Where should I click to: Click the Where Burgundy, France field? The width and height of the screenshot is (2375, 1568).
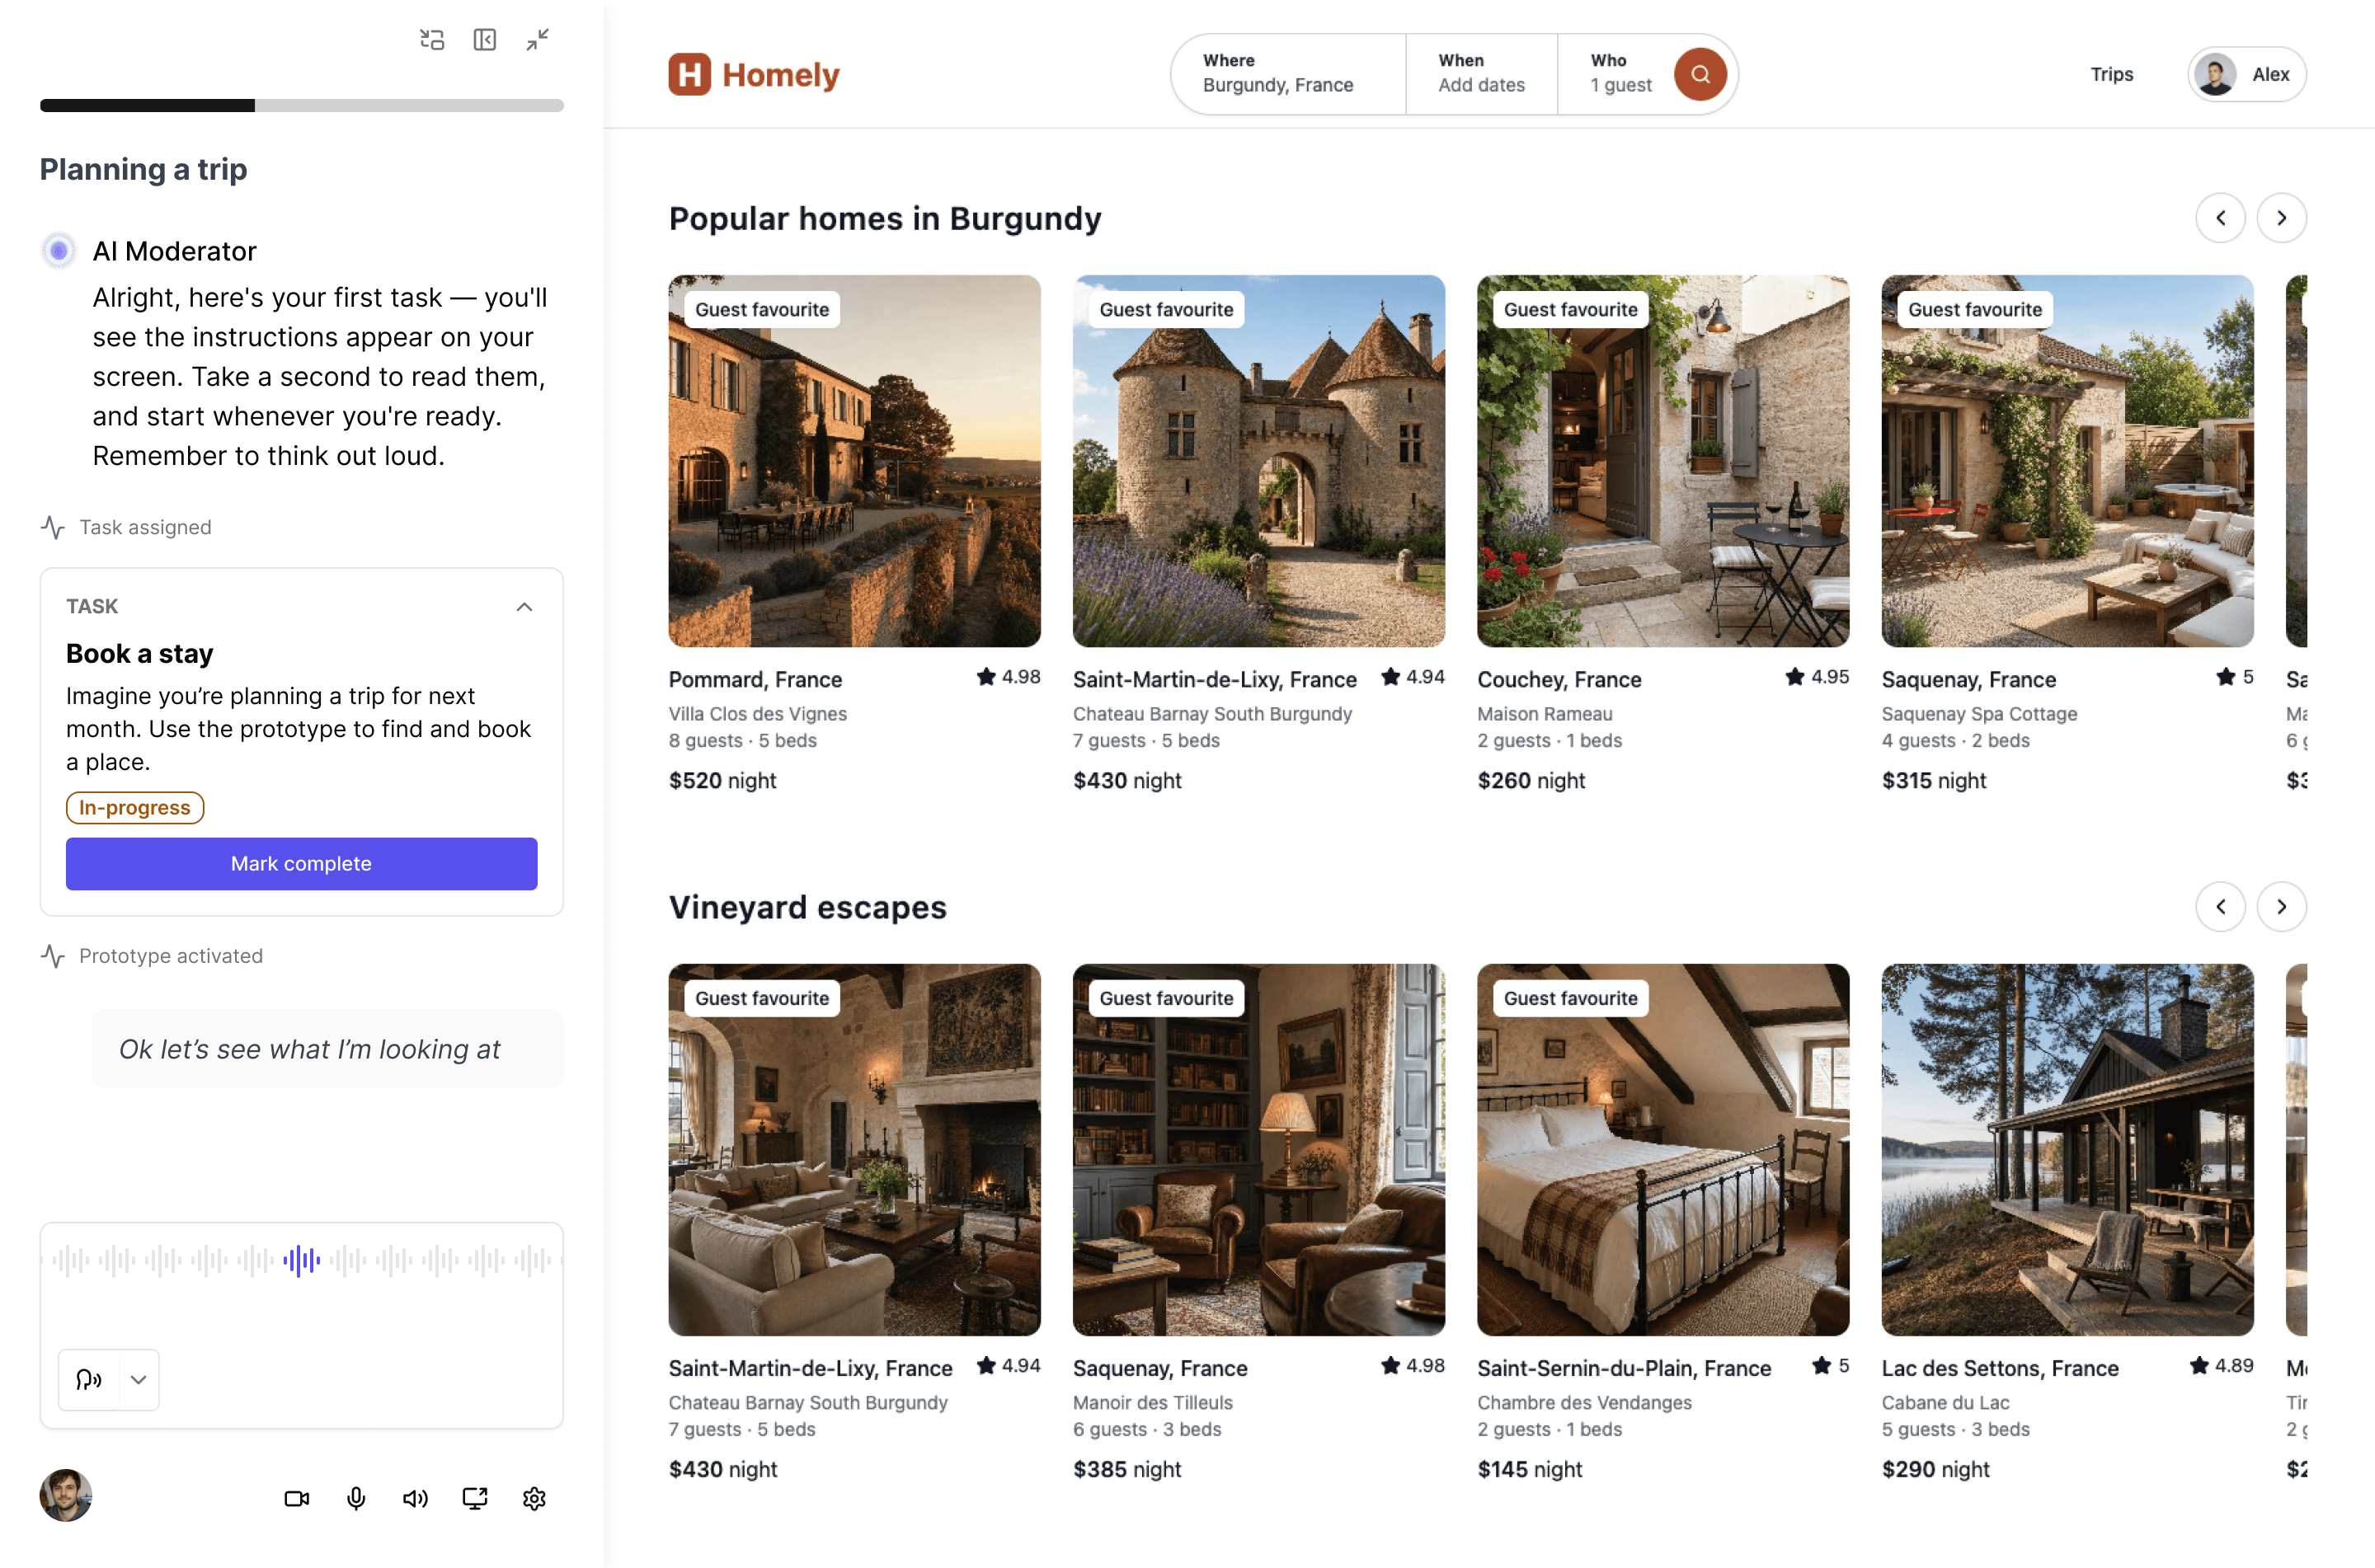tap(1288, 74)
